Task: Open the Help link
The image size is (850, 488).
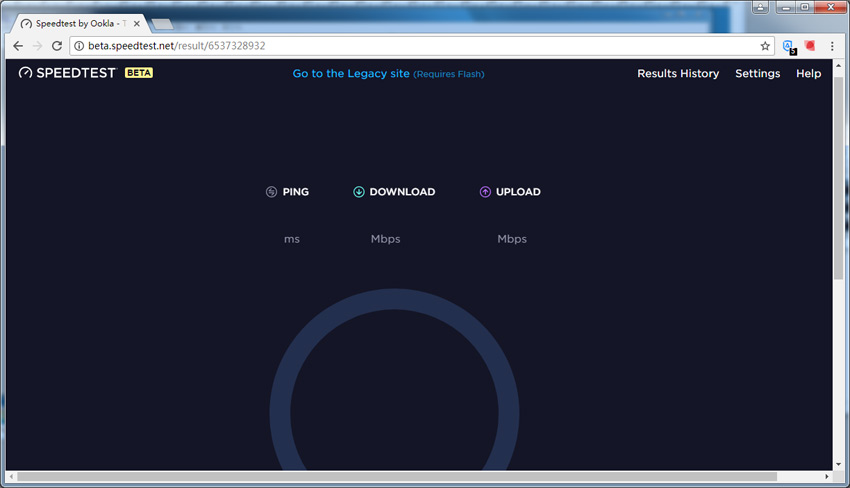Action: tap(808, 74)
